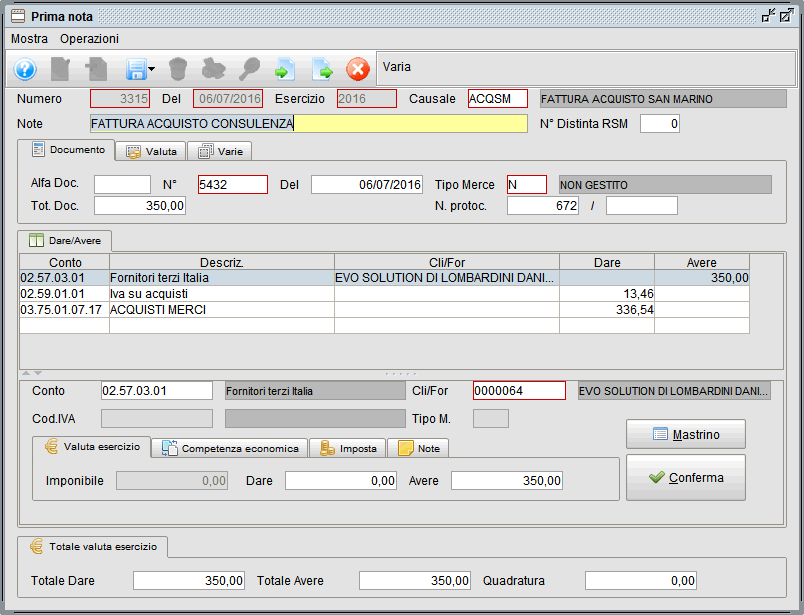Click the blue Help icon
This screenshot has width=804, height=615.
[x=24, y=68]
